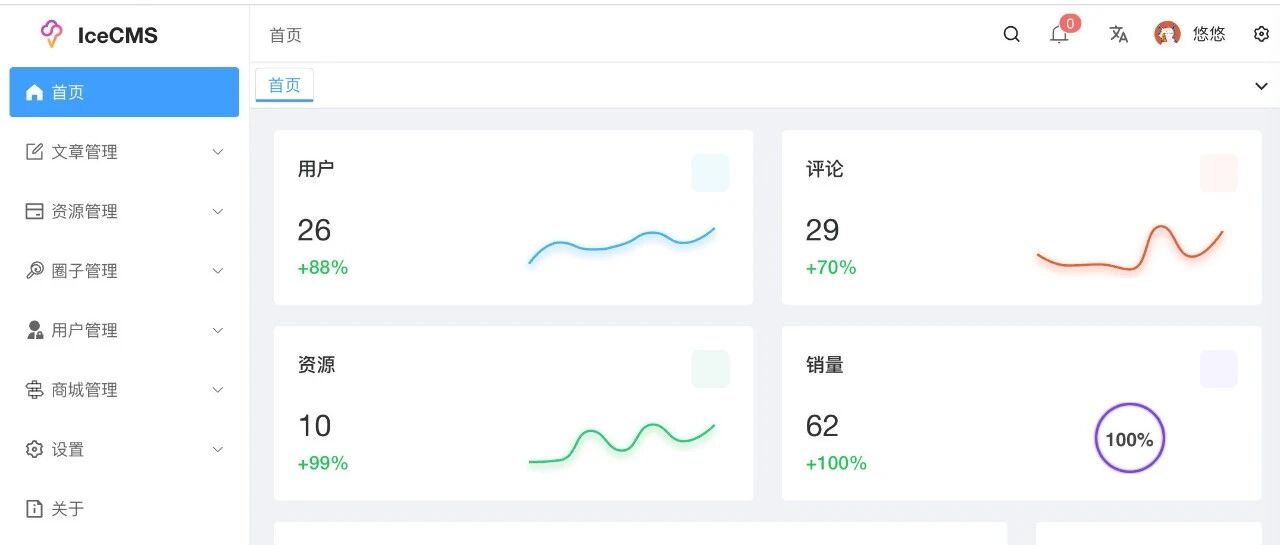
Task: Open the notifications bell icon
Action: (x=1059, y=35)
